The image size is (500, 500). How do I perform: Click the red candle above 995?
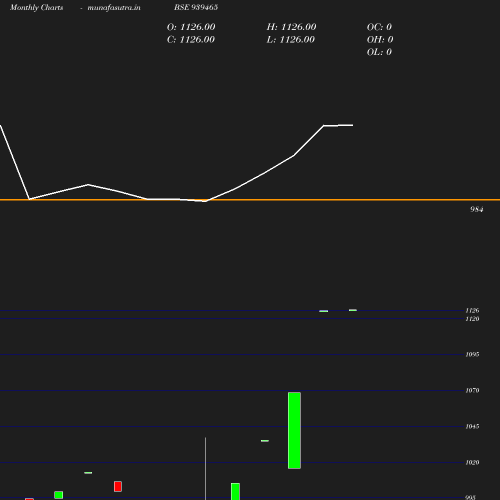(118, 486)
